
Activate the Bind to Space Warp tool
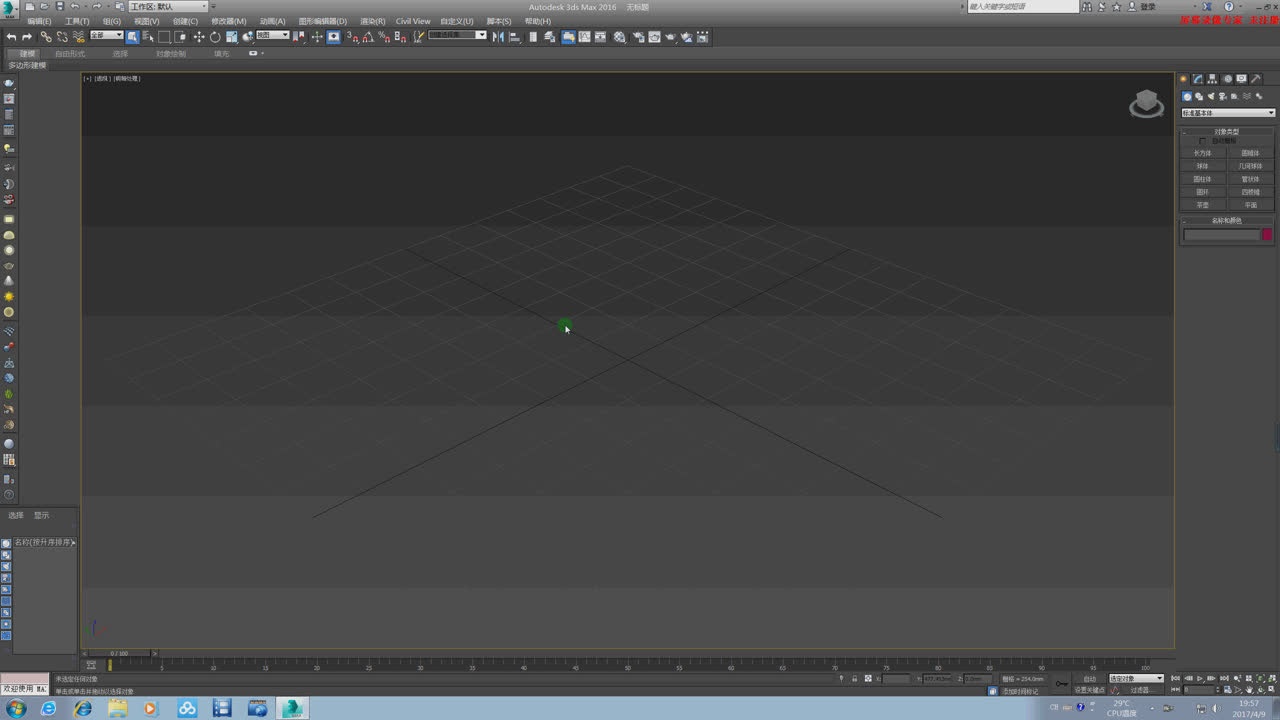(79, 37)
